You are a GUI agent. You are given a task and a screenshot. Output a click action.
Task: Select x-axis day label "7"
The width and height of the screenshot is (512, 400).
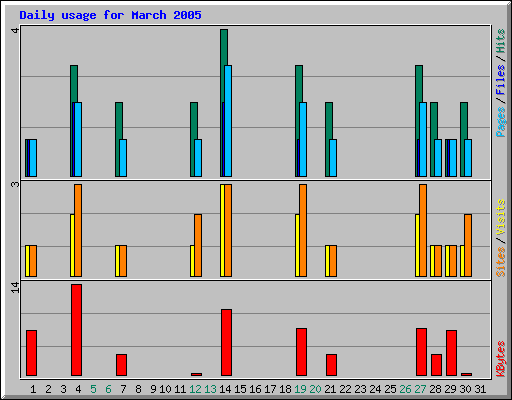point(123,389)
